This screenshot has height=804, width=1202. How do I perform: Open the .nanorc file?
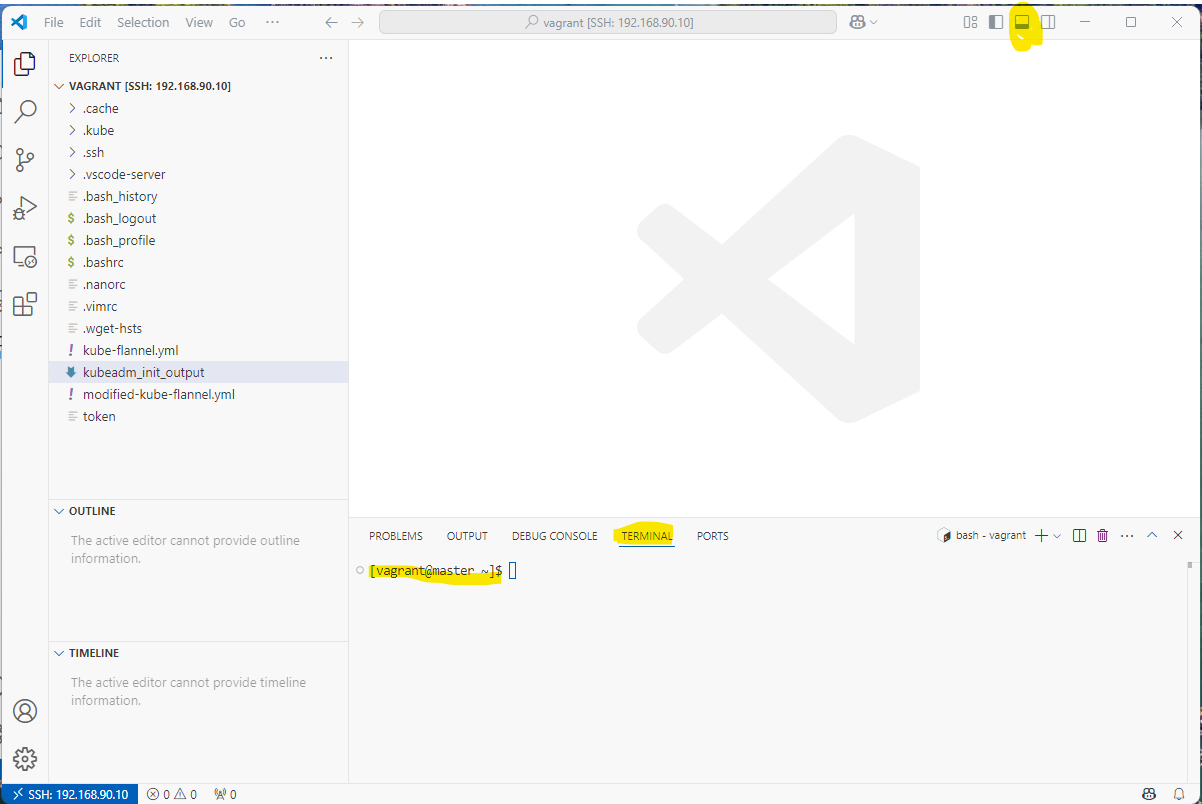[x=198, y=284]
